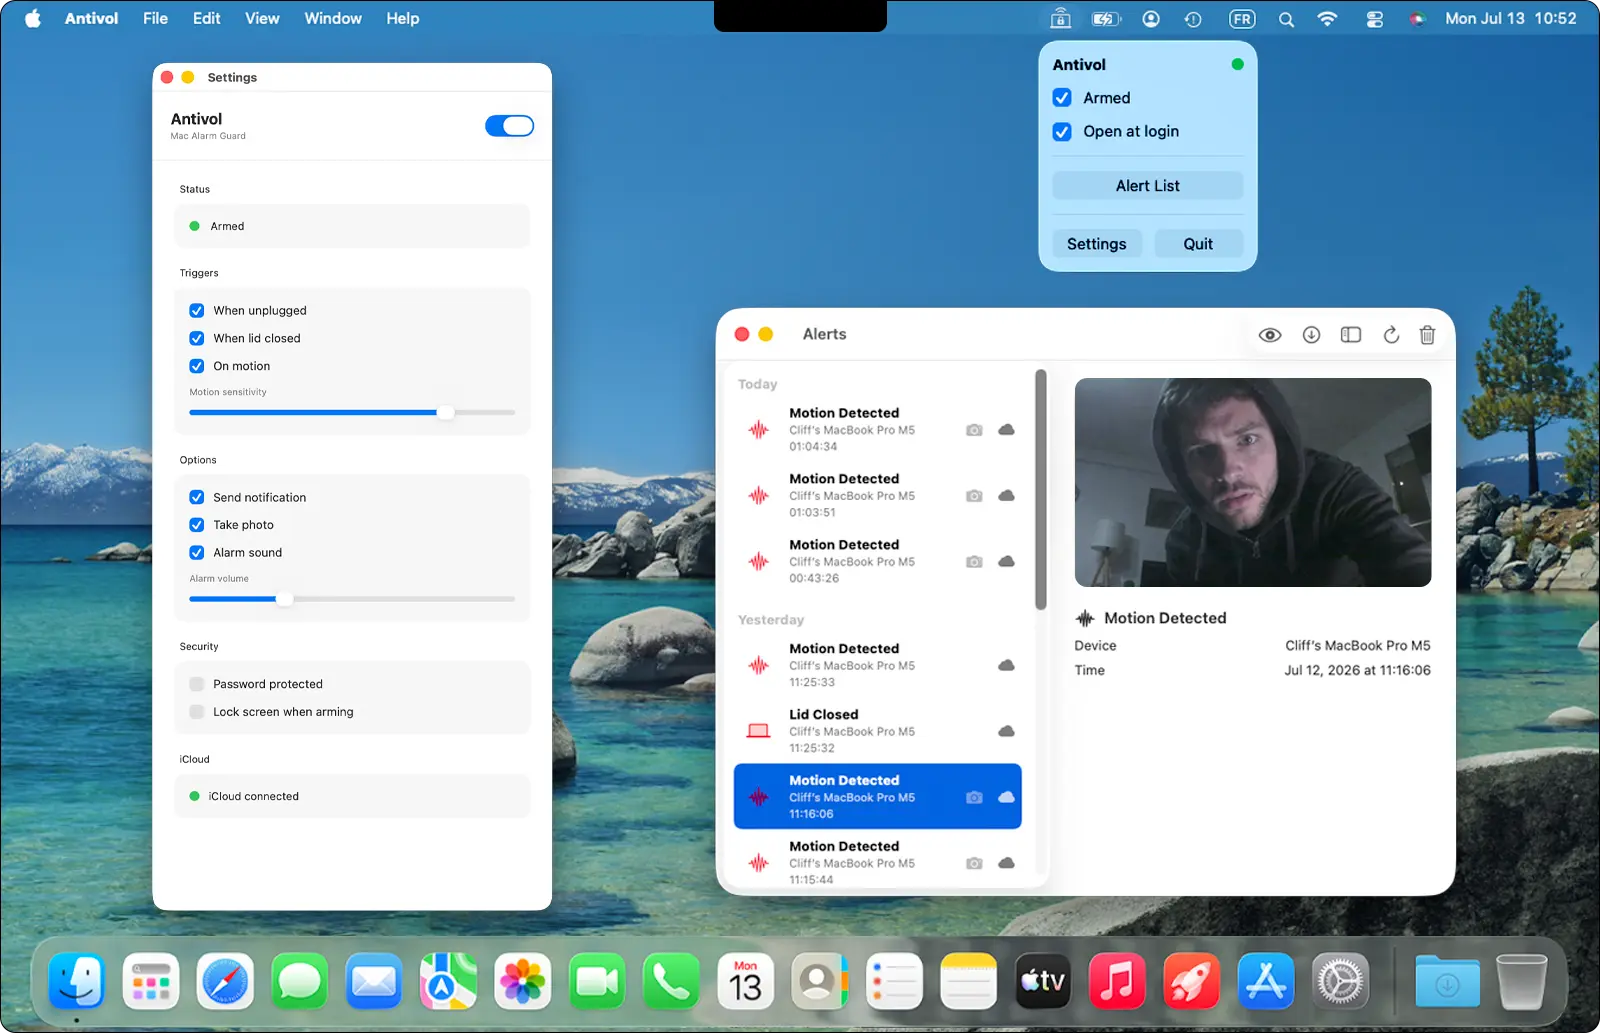Click the iCloud connected status row

pyautogui.click(x=352, y=796)
